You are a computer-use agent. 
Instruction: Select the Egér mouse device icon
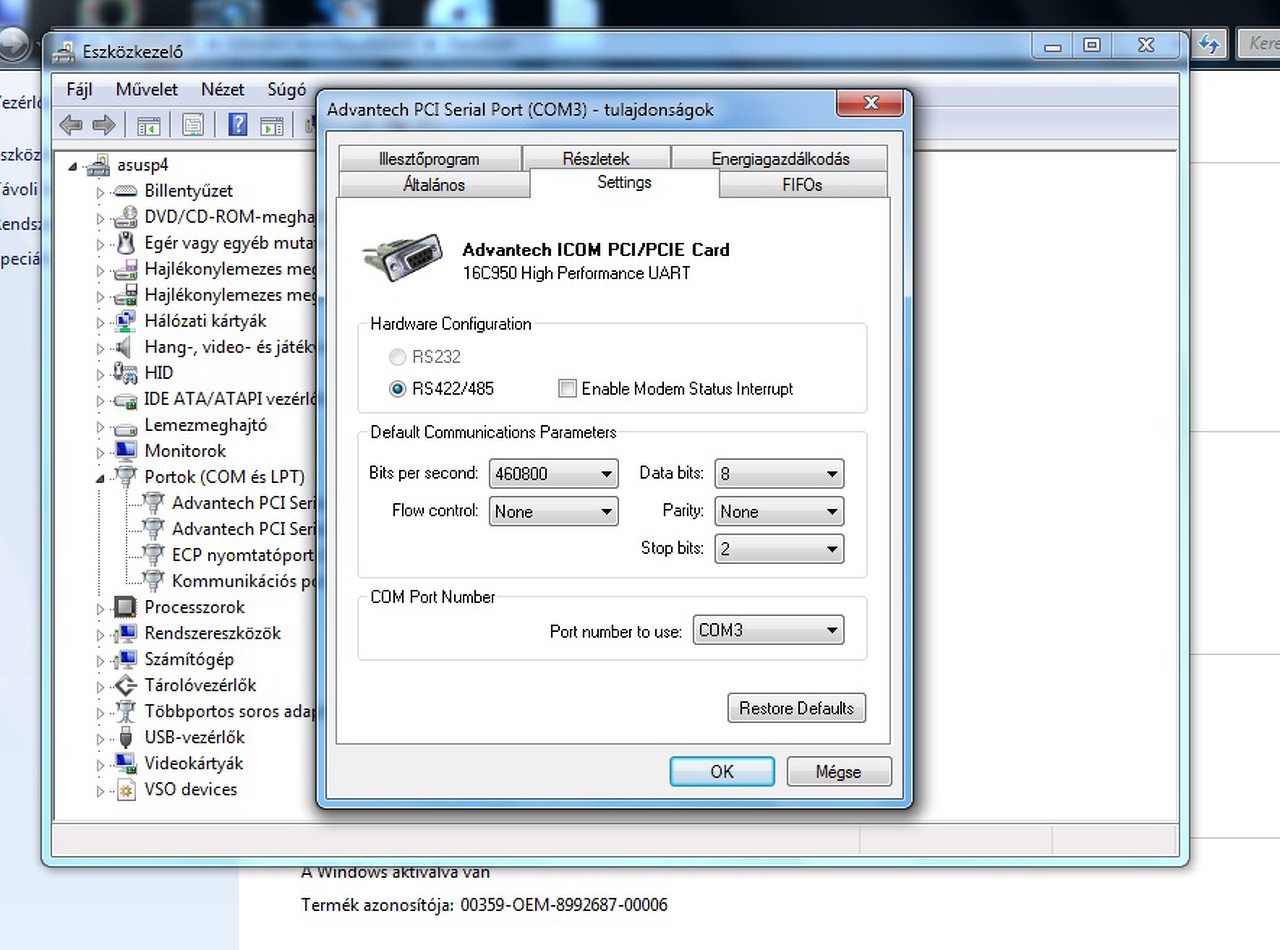click(125, 243)
